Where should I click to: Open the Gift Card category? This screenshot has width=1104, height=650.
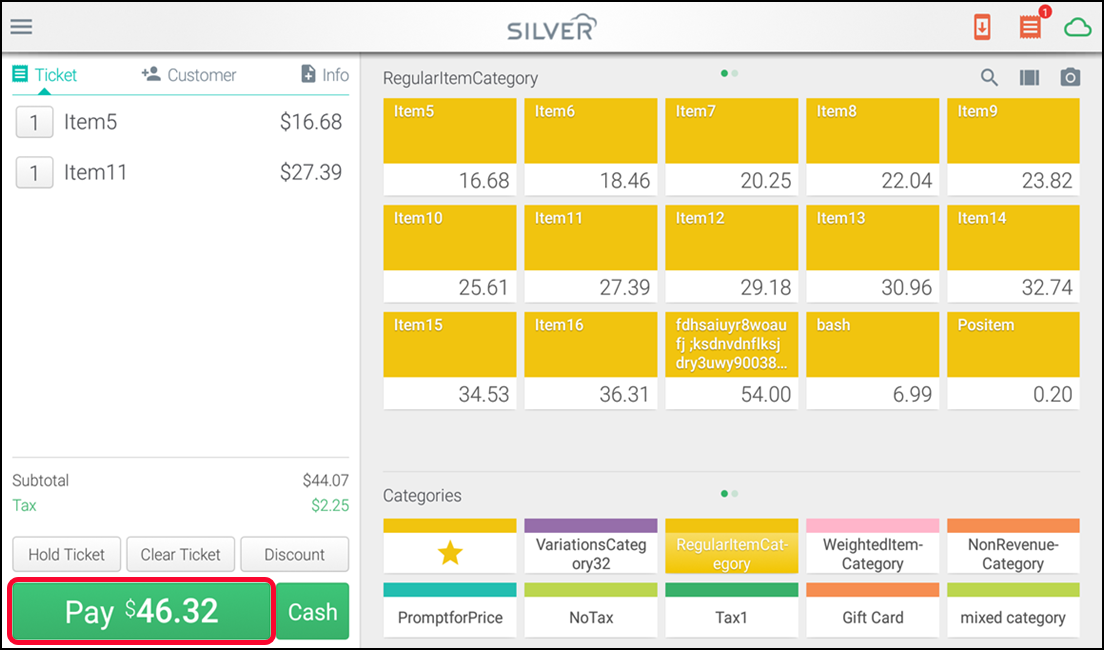[x=872, y=610]
